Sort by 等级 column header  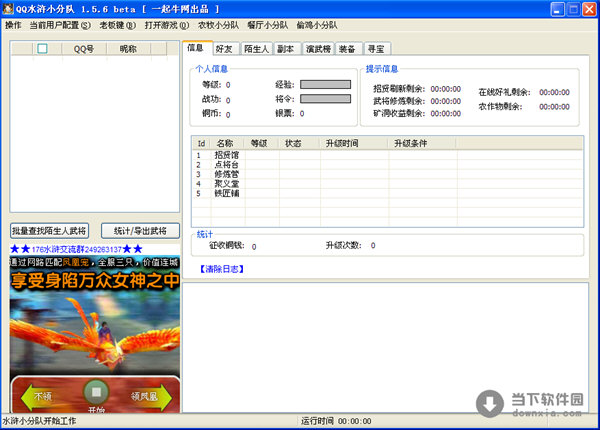[x=262, y=143]
